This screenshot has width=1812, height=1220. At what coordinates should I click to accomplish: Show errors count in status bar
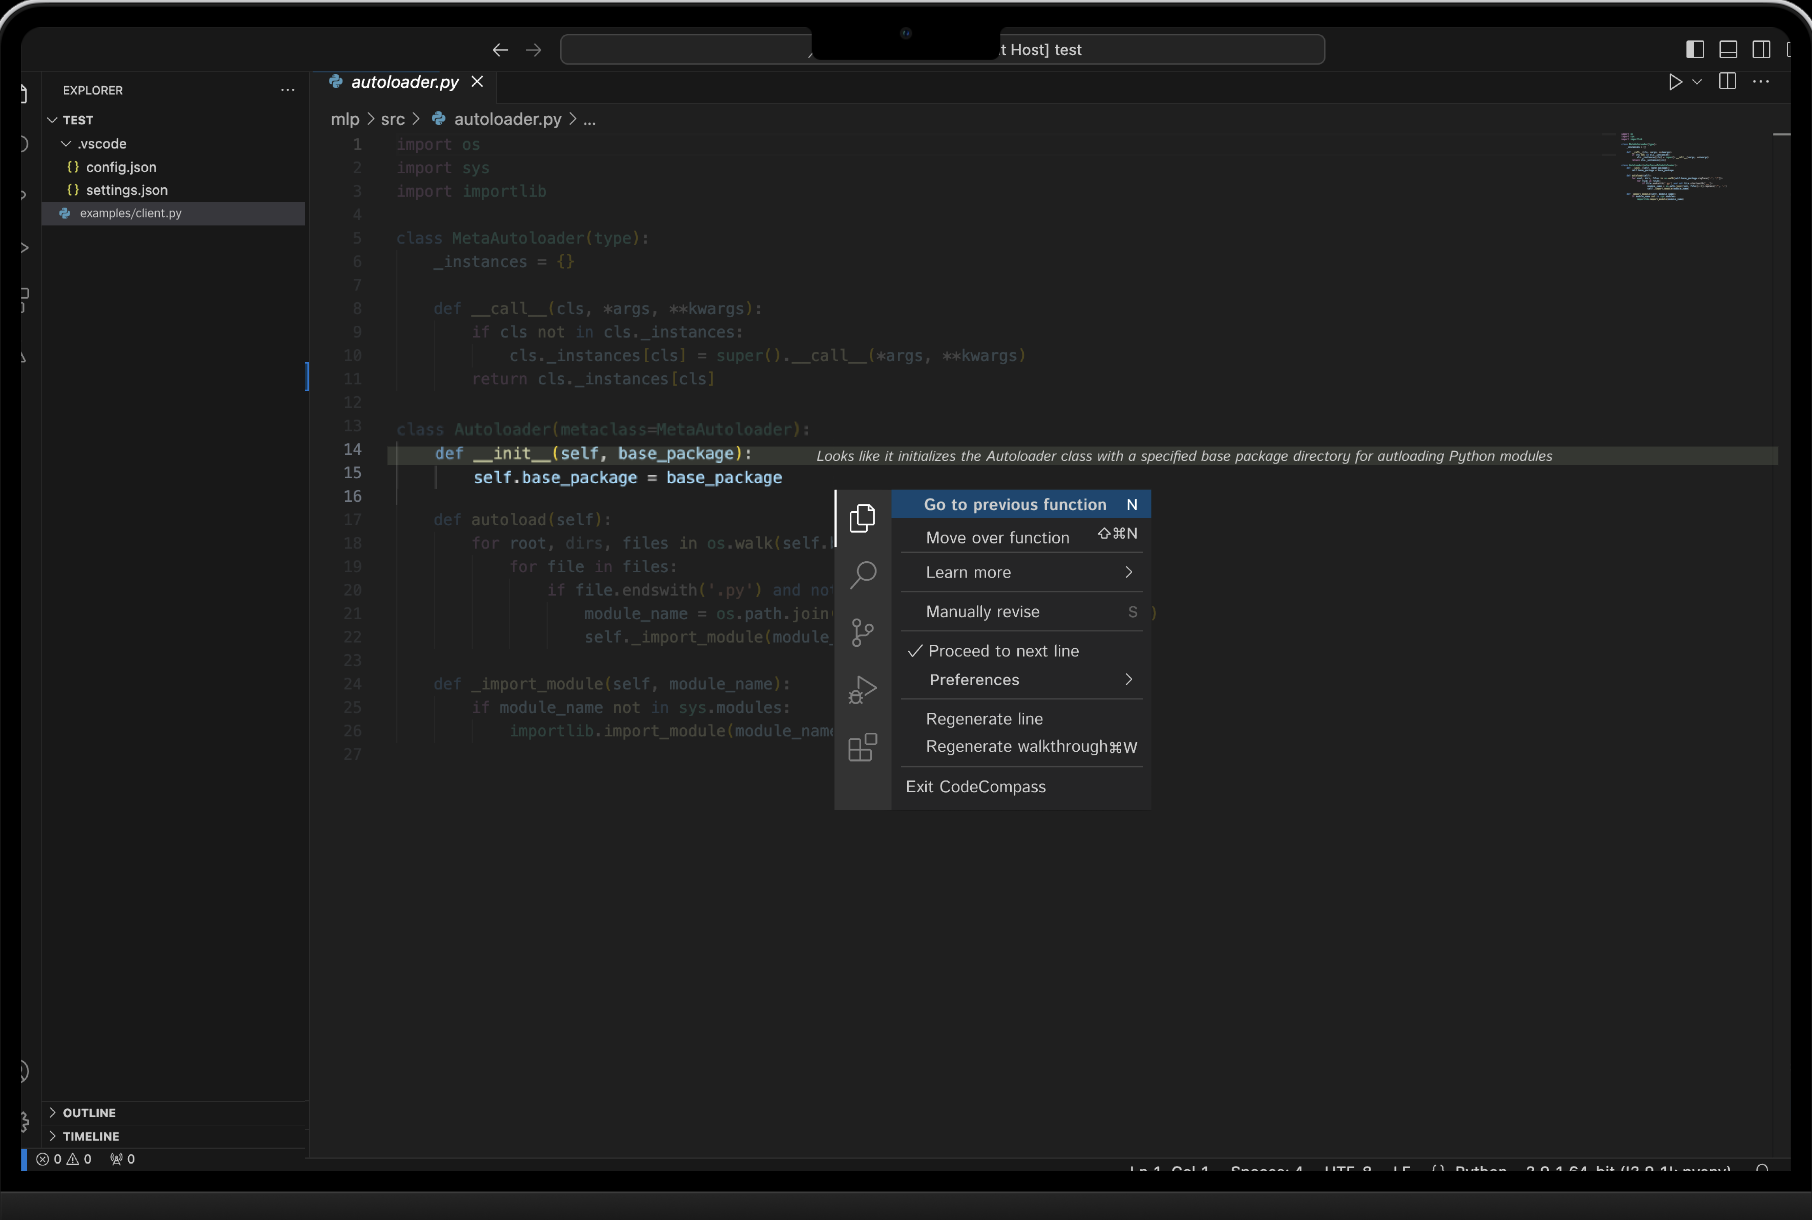49,1159
